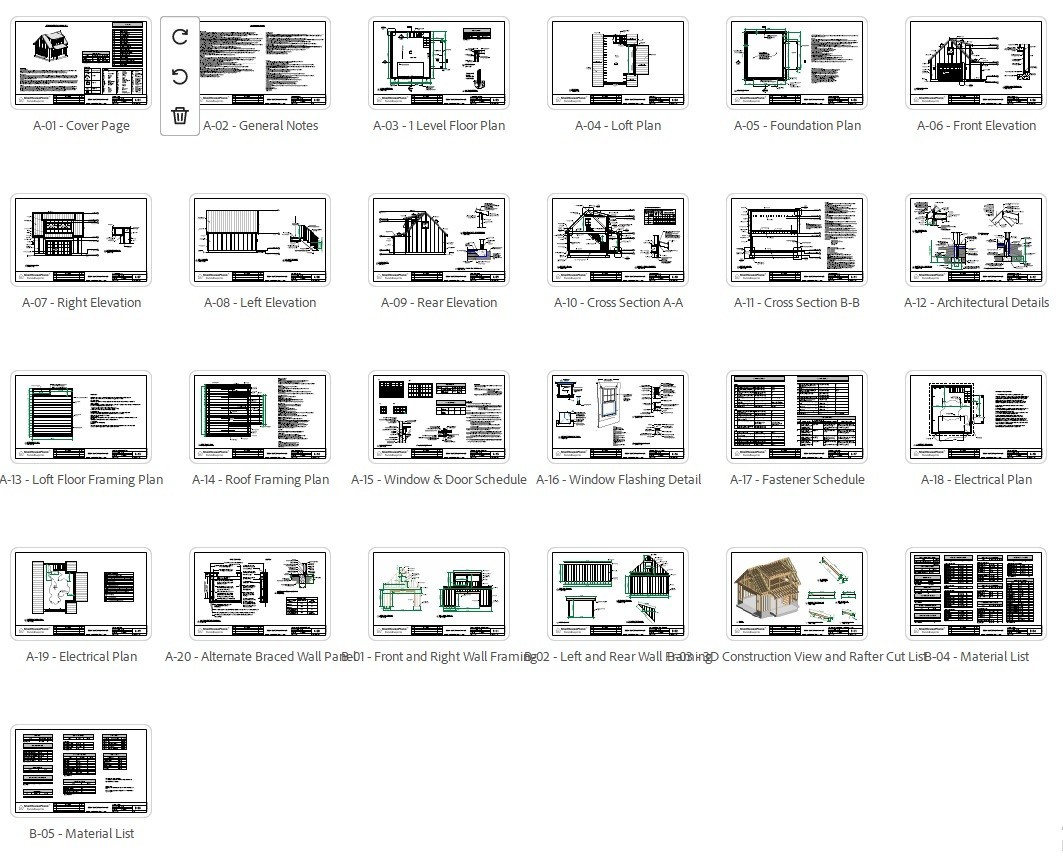
Task: Select the A-08 Left Elevation thumbnail
Action: [260, 240]
